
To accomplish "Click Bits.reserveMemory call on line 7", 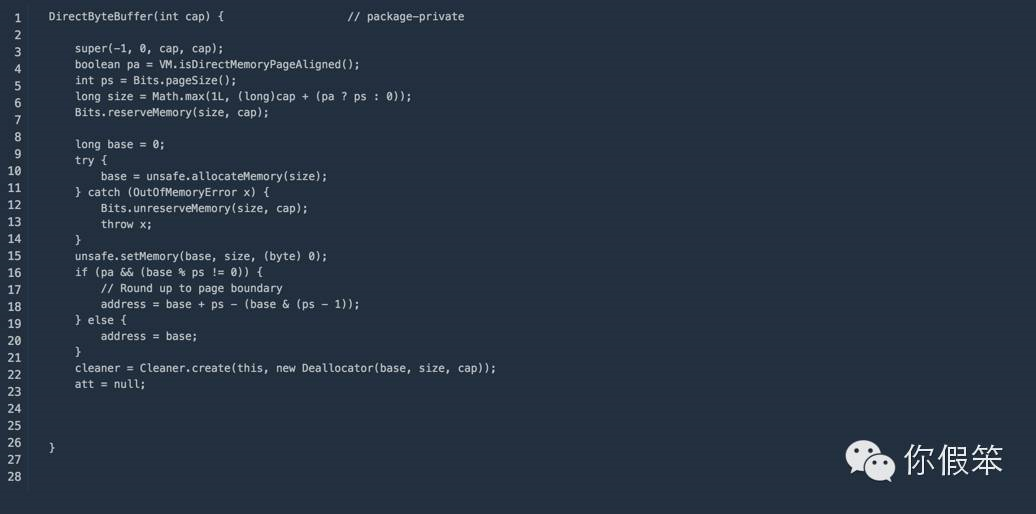I will pyautogui.click(x=172, y=112).
